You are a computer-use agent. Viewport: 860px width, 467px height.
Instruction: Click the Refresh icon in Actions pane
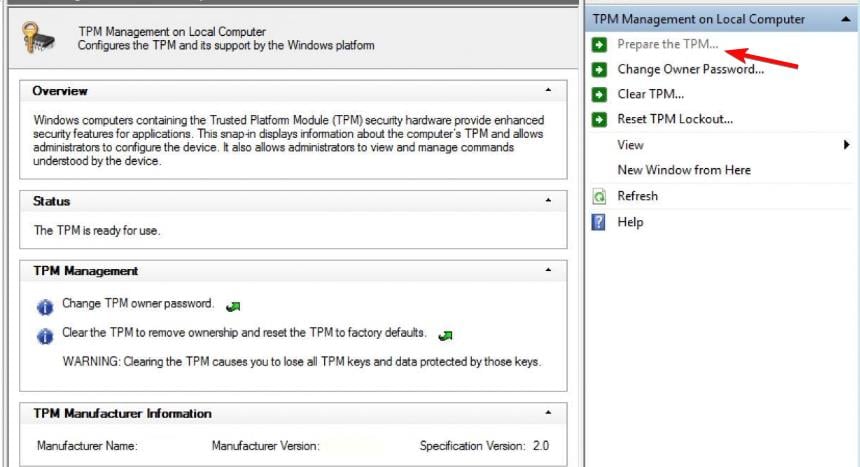(x=599, y=196)
